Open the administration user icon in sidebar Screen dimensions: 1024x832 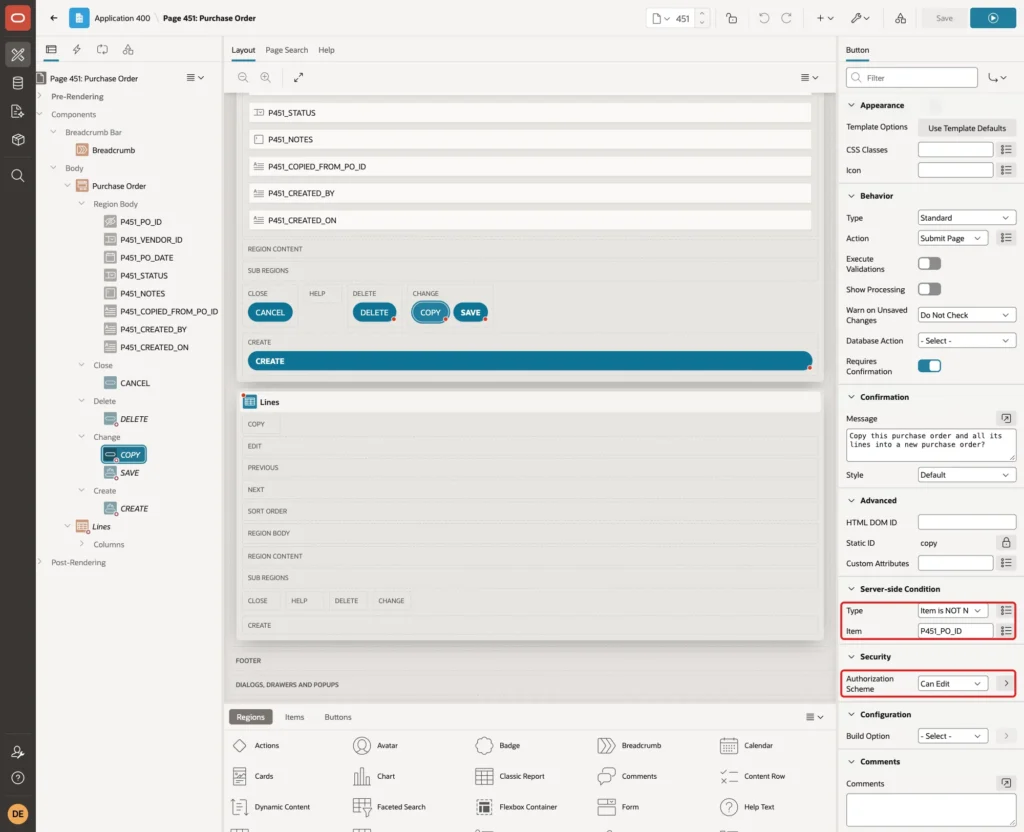coord(18,752)
